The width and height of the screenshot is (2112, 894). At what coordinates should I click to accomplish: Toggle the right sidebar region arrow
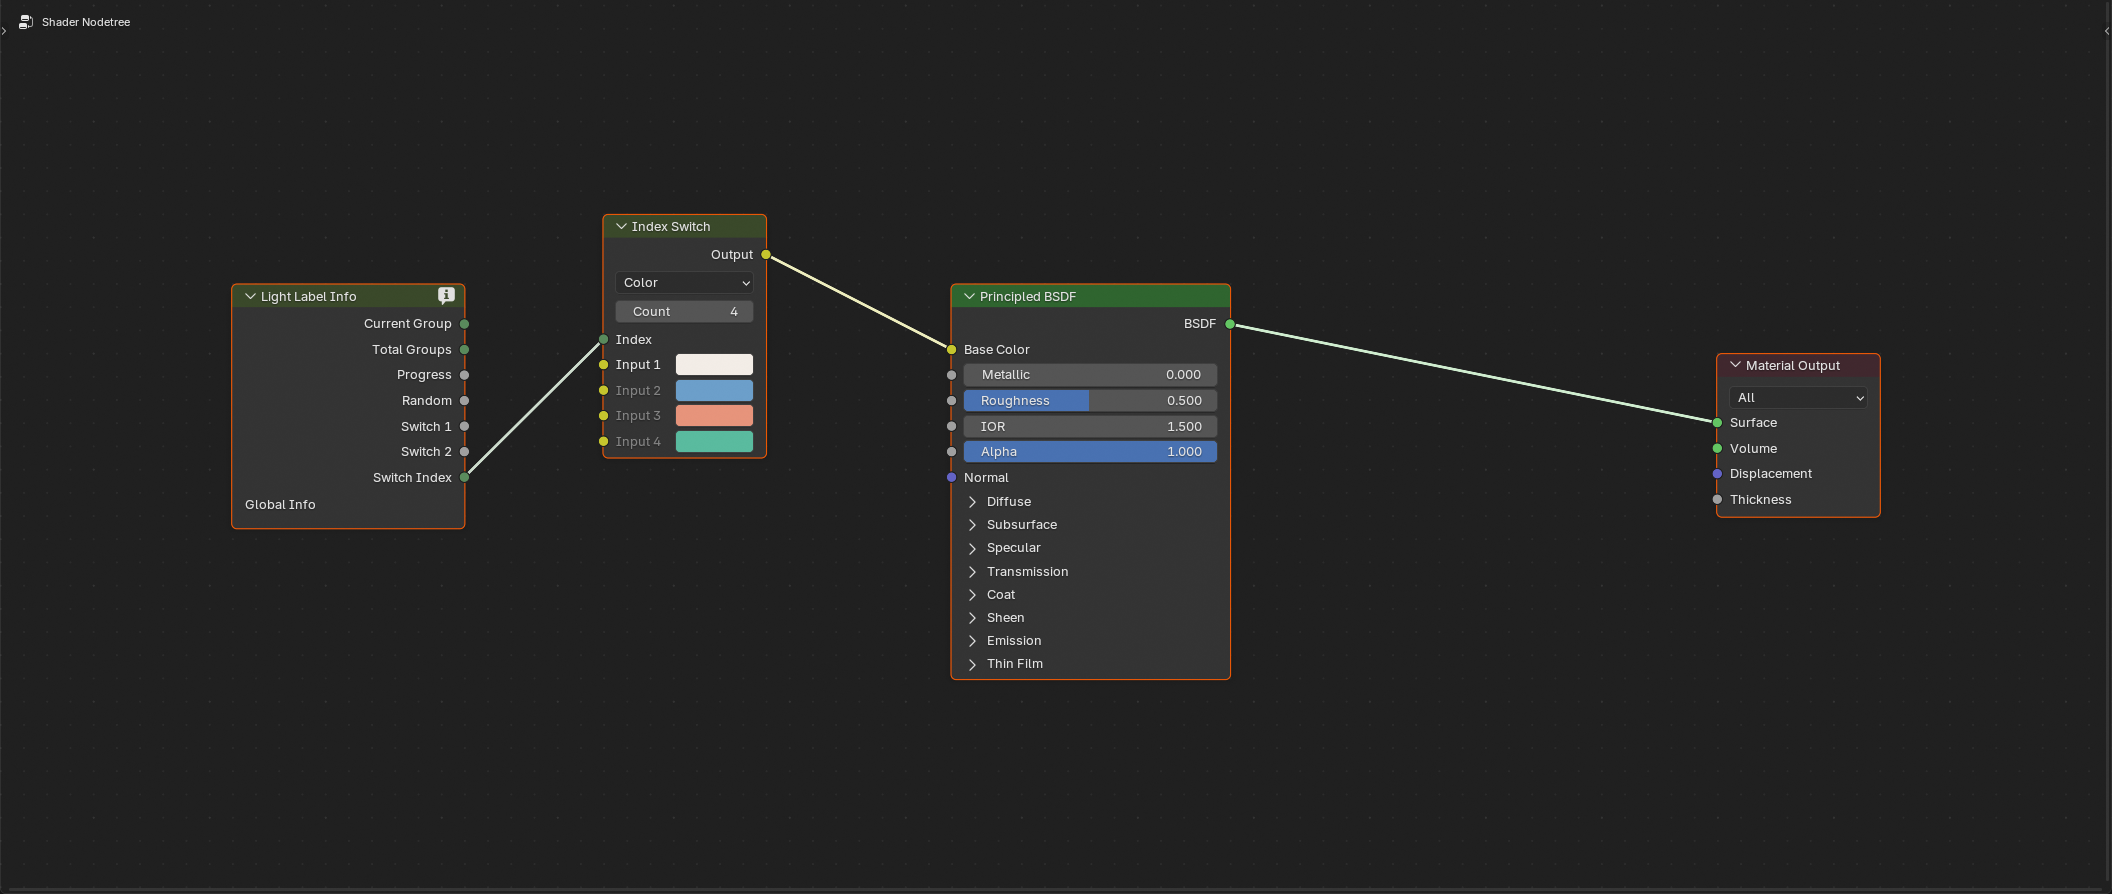pyautogui.click(x=2107, y=31)
